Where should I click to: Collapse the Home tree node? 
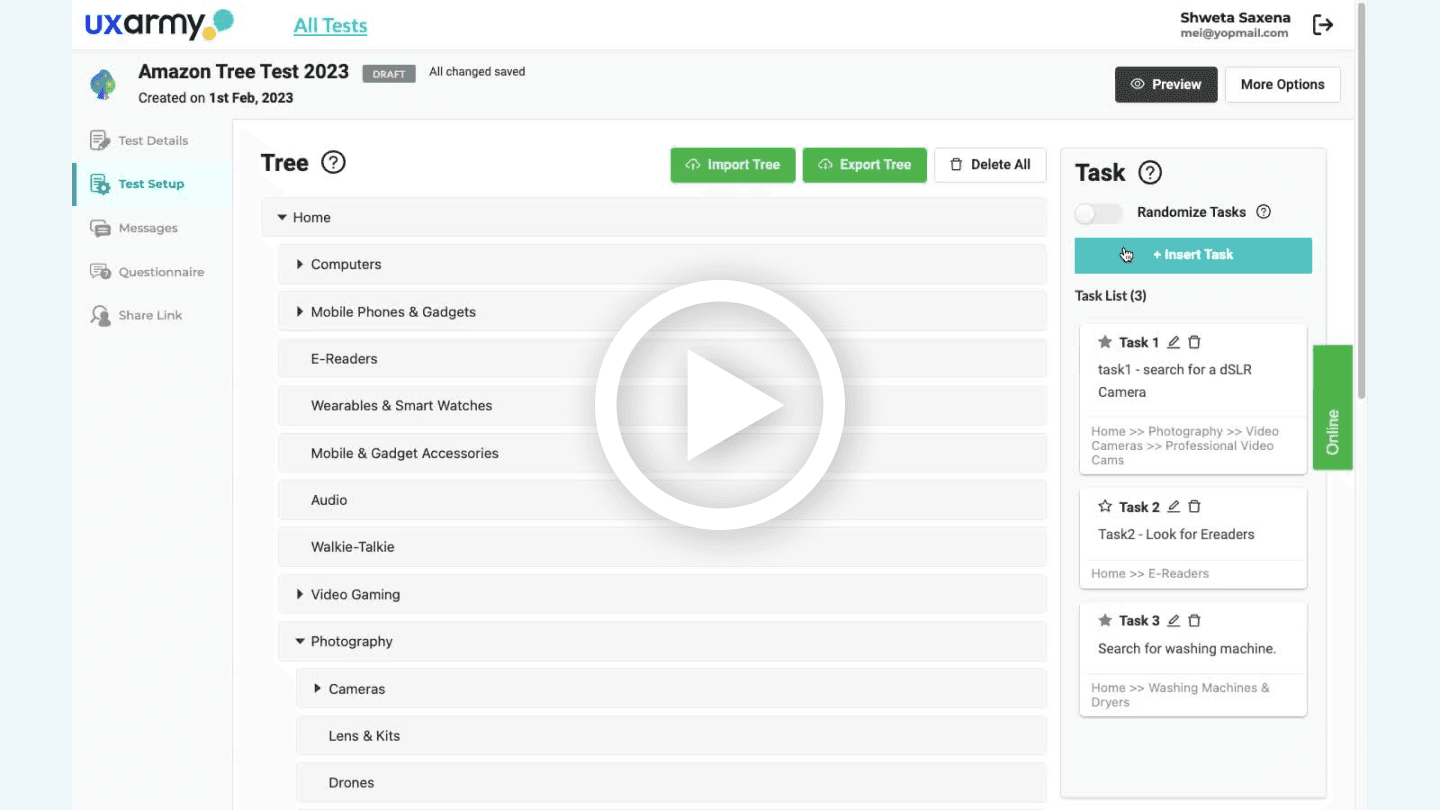click(282, 217)
